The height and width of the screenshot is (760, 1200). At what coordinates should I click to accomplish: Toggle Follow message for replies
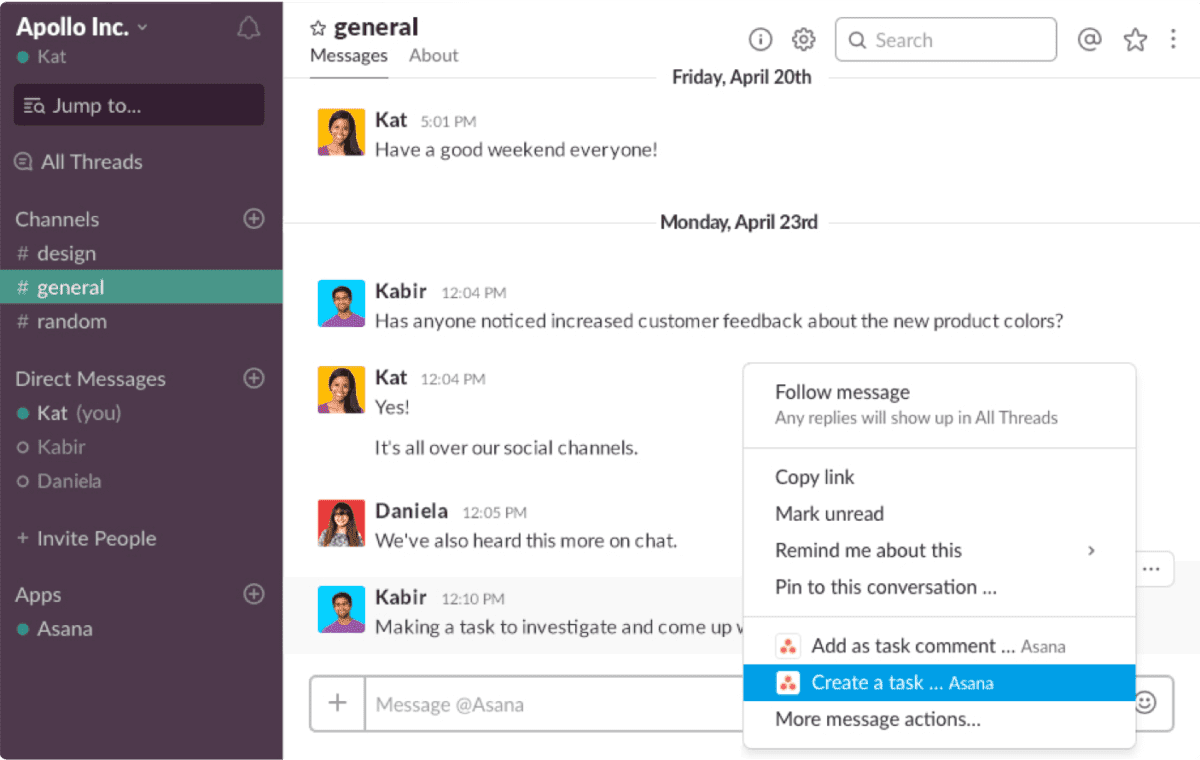pyautogui.click(x=842, y=392)
